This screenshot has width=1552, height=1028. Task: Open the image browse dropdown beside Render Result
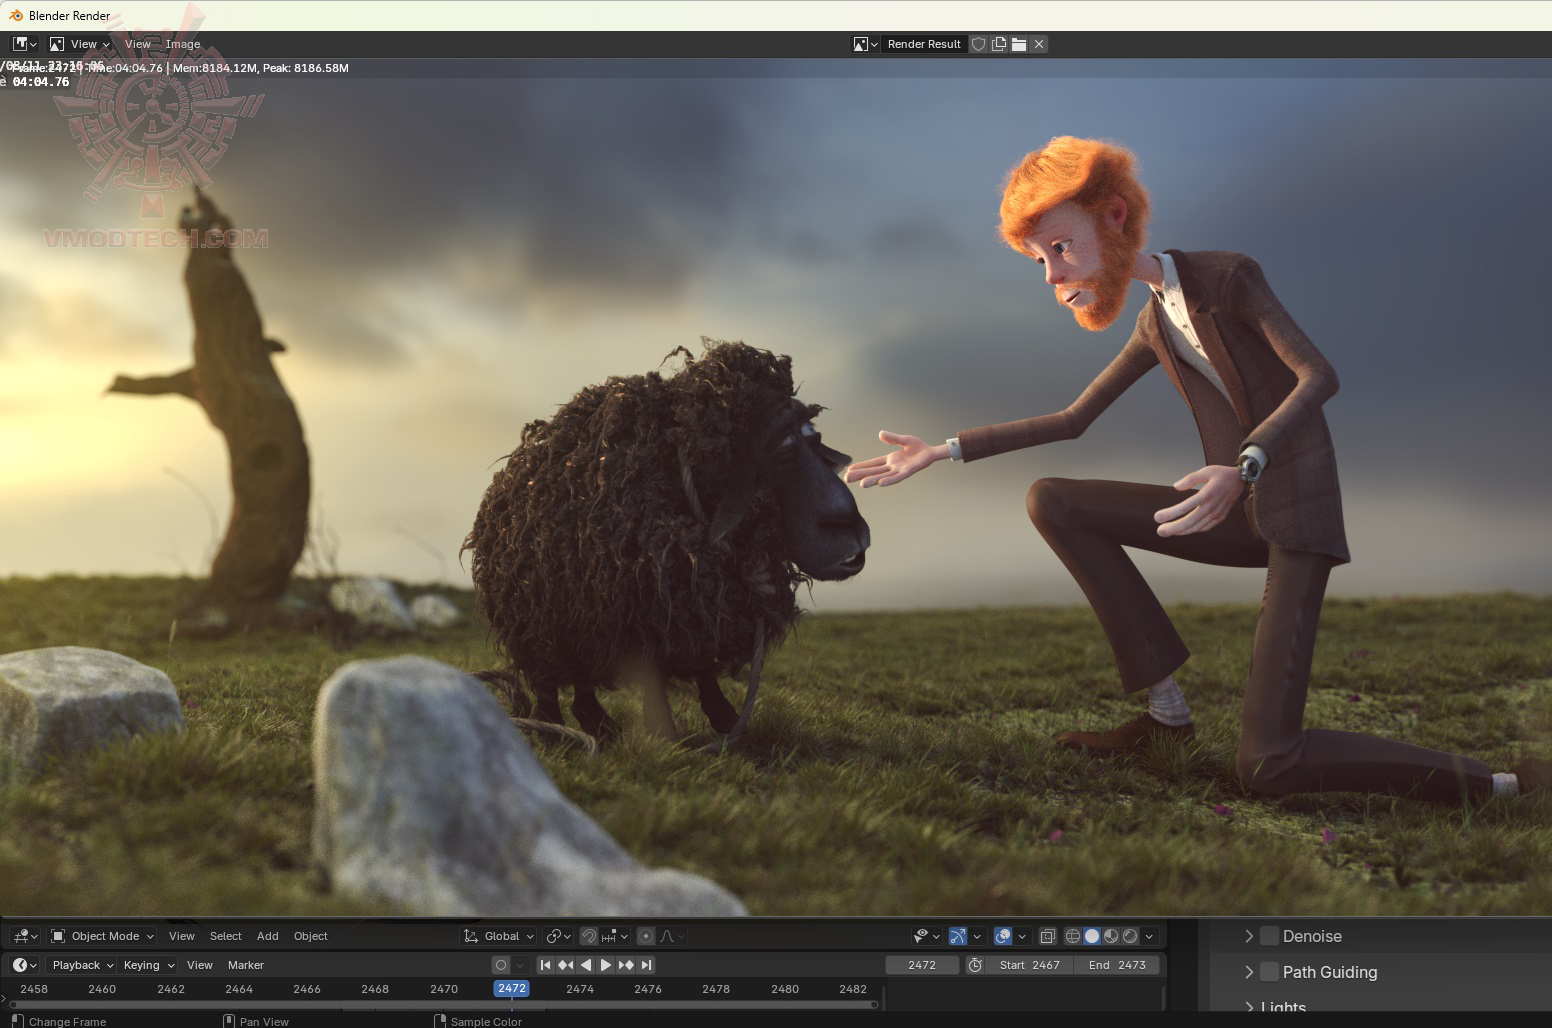point(865,44)
